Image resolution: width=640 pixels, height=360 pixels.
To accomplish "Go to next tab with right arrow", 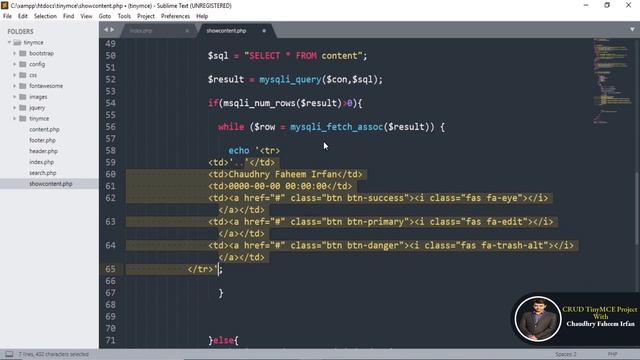I will (112, 30).
